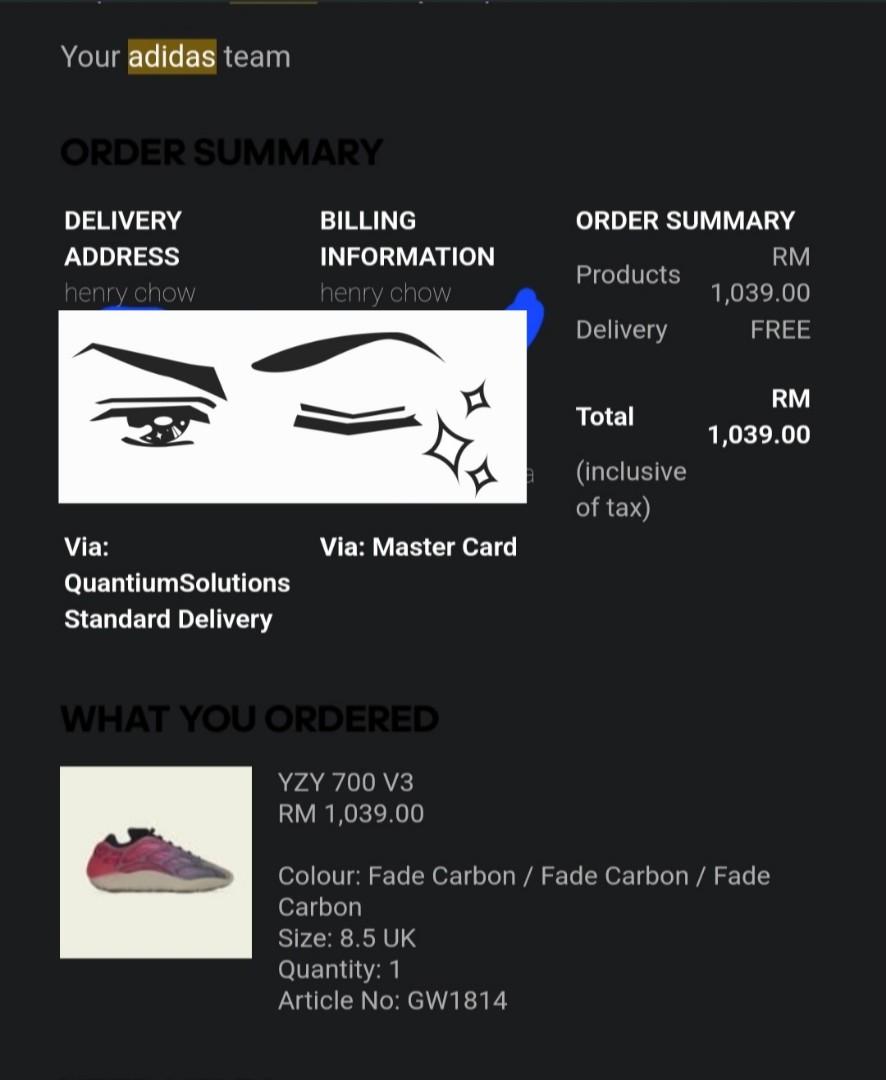
Task: Click the ORDER SUMMARY main heading
Action: click(x=221, y=152)
